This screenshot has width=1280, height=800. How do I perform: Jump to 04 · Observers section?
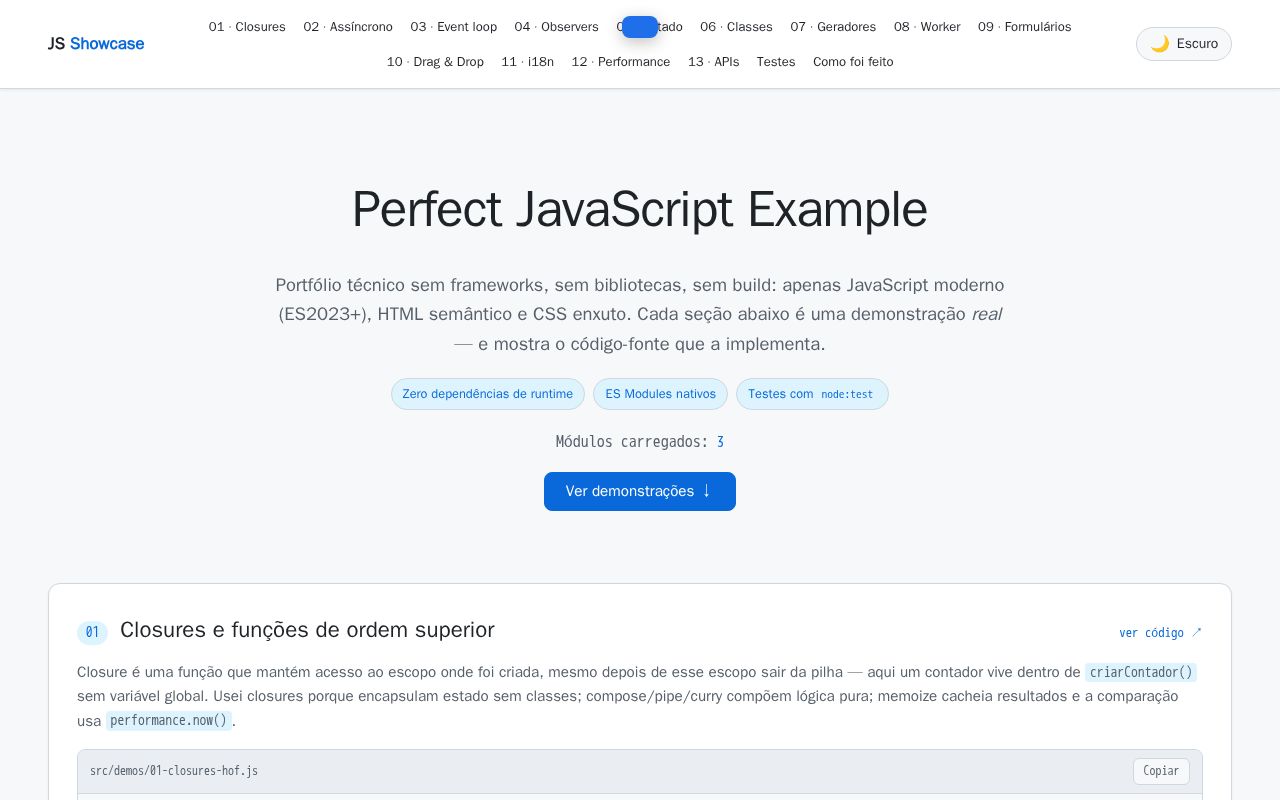coord(556,27)
